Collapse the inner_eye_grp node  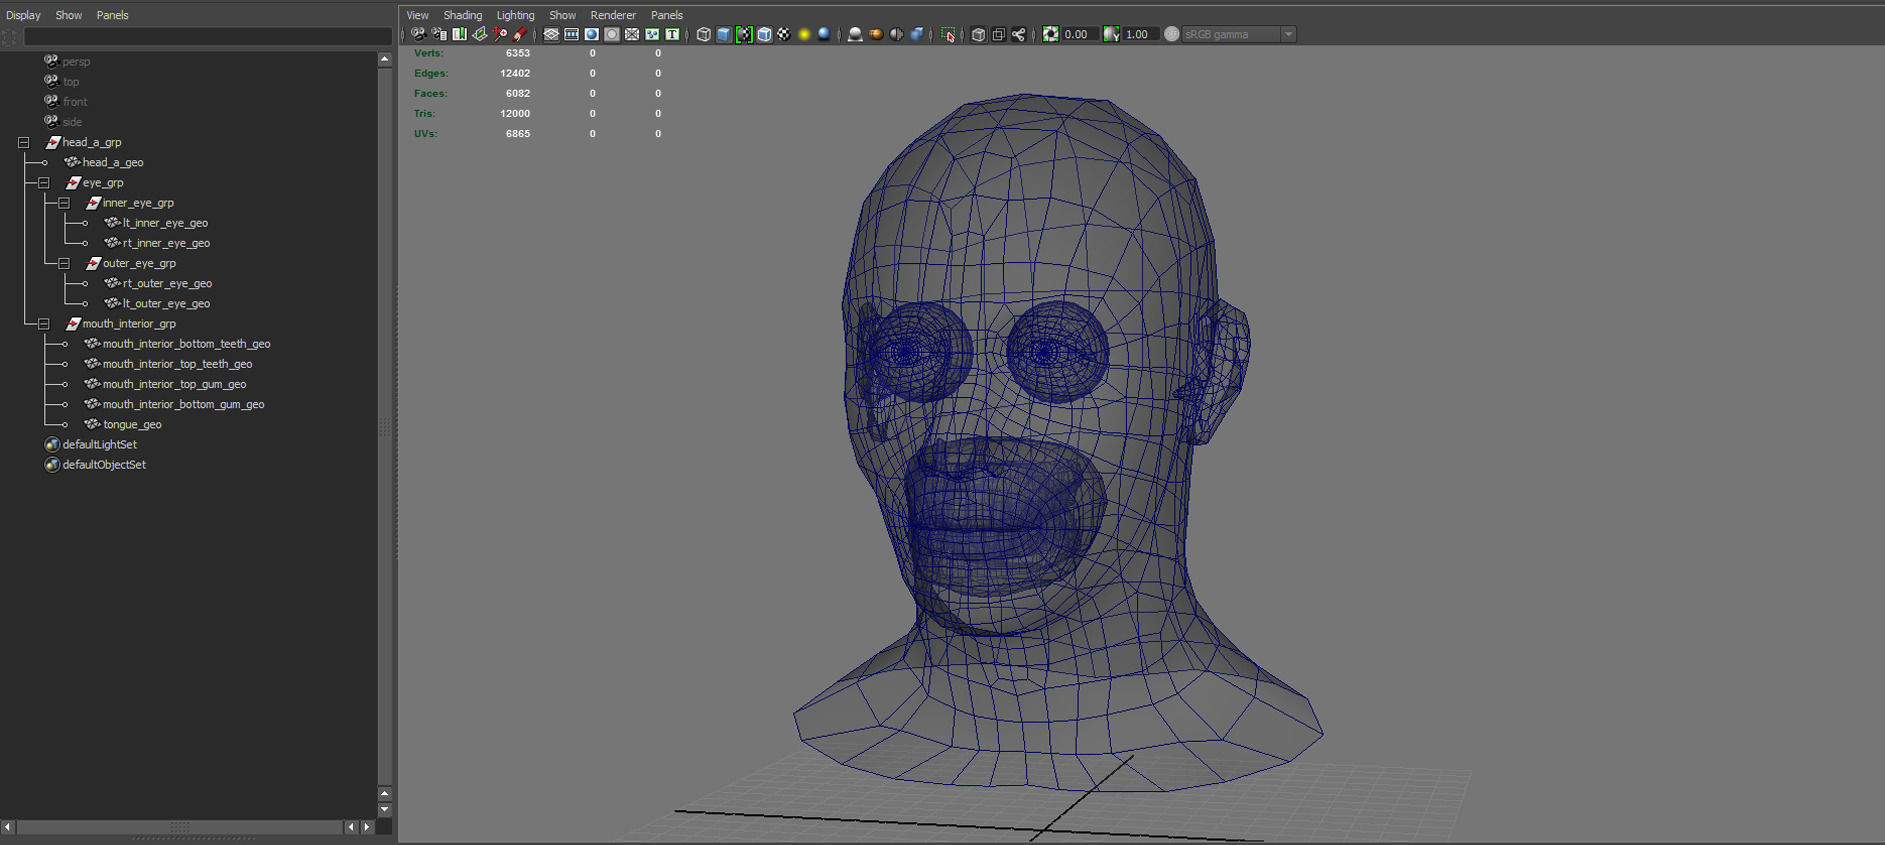coord(64,203)
